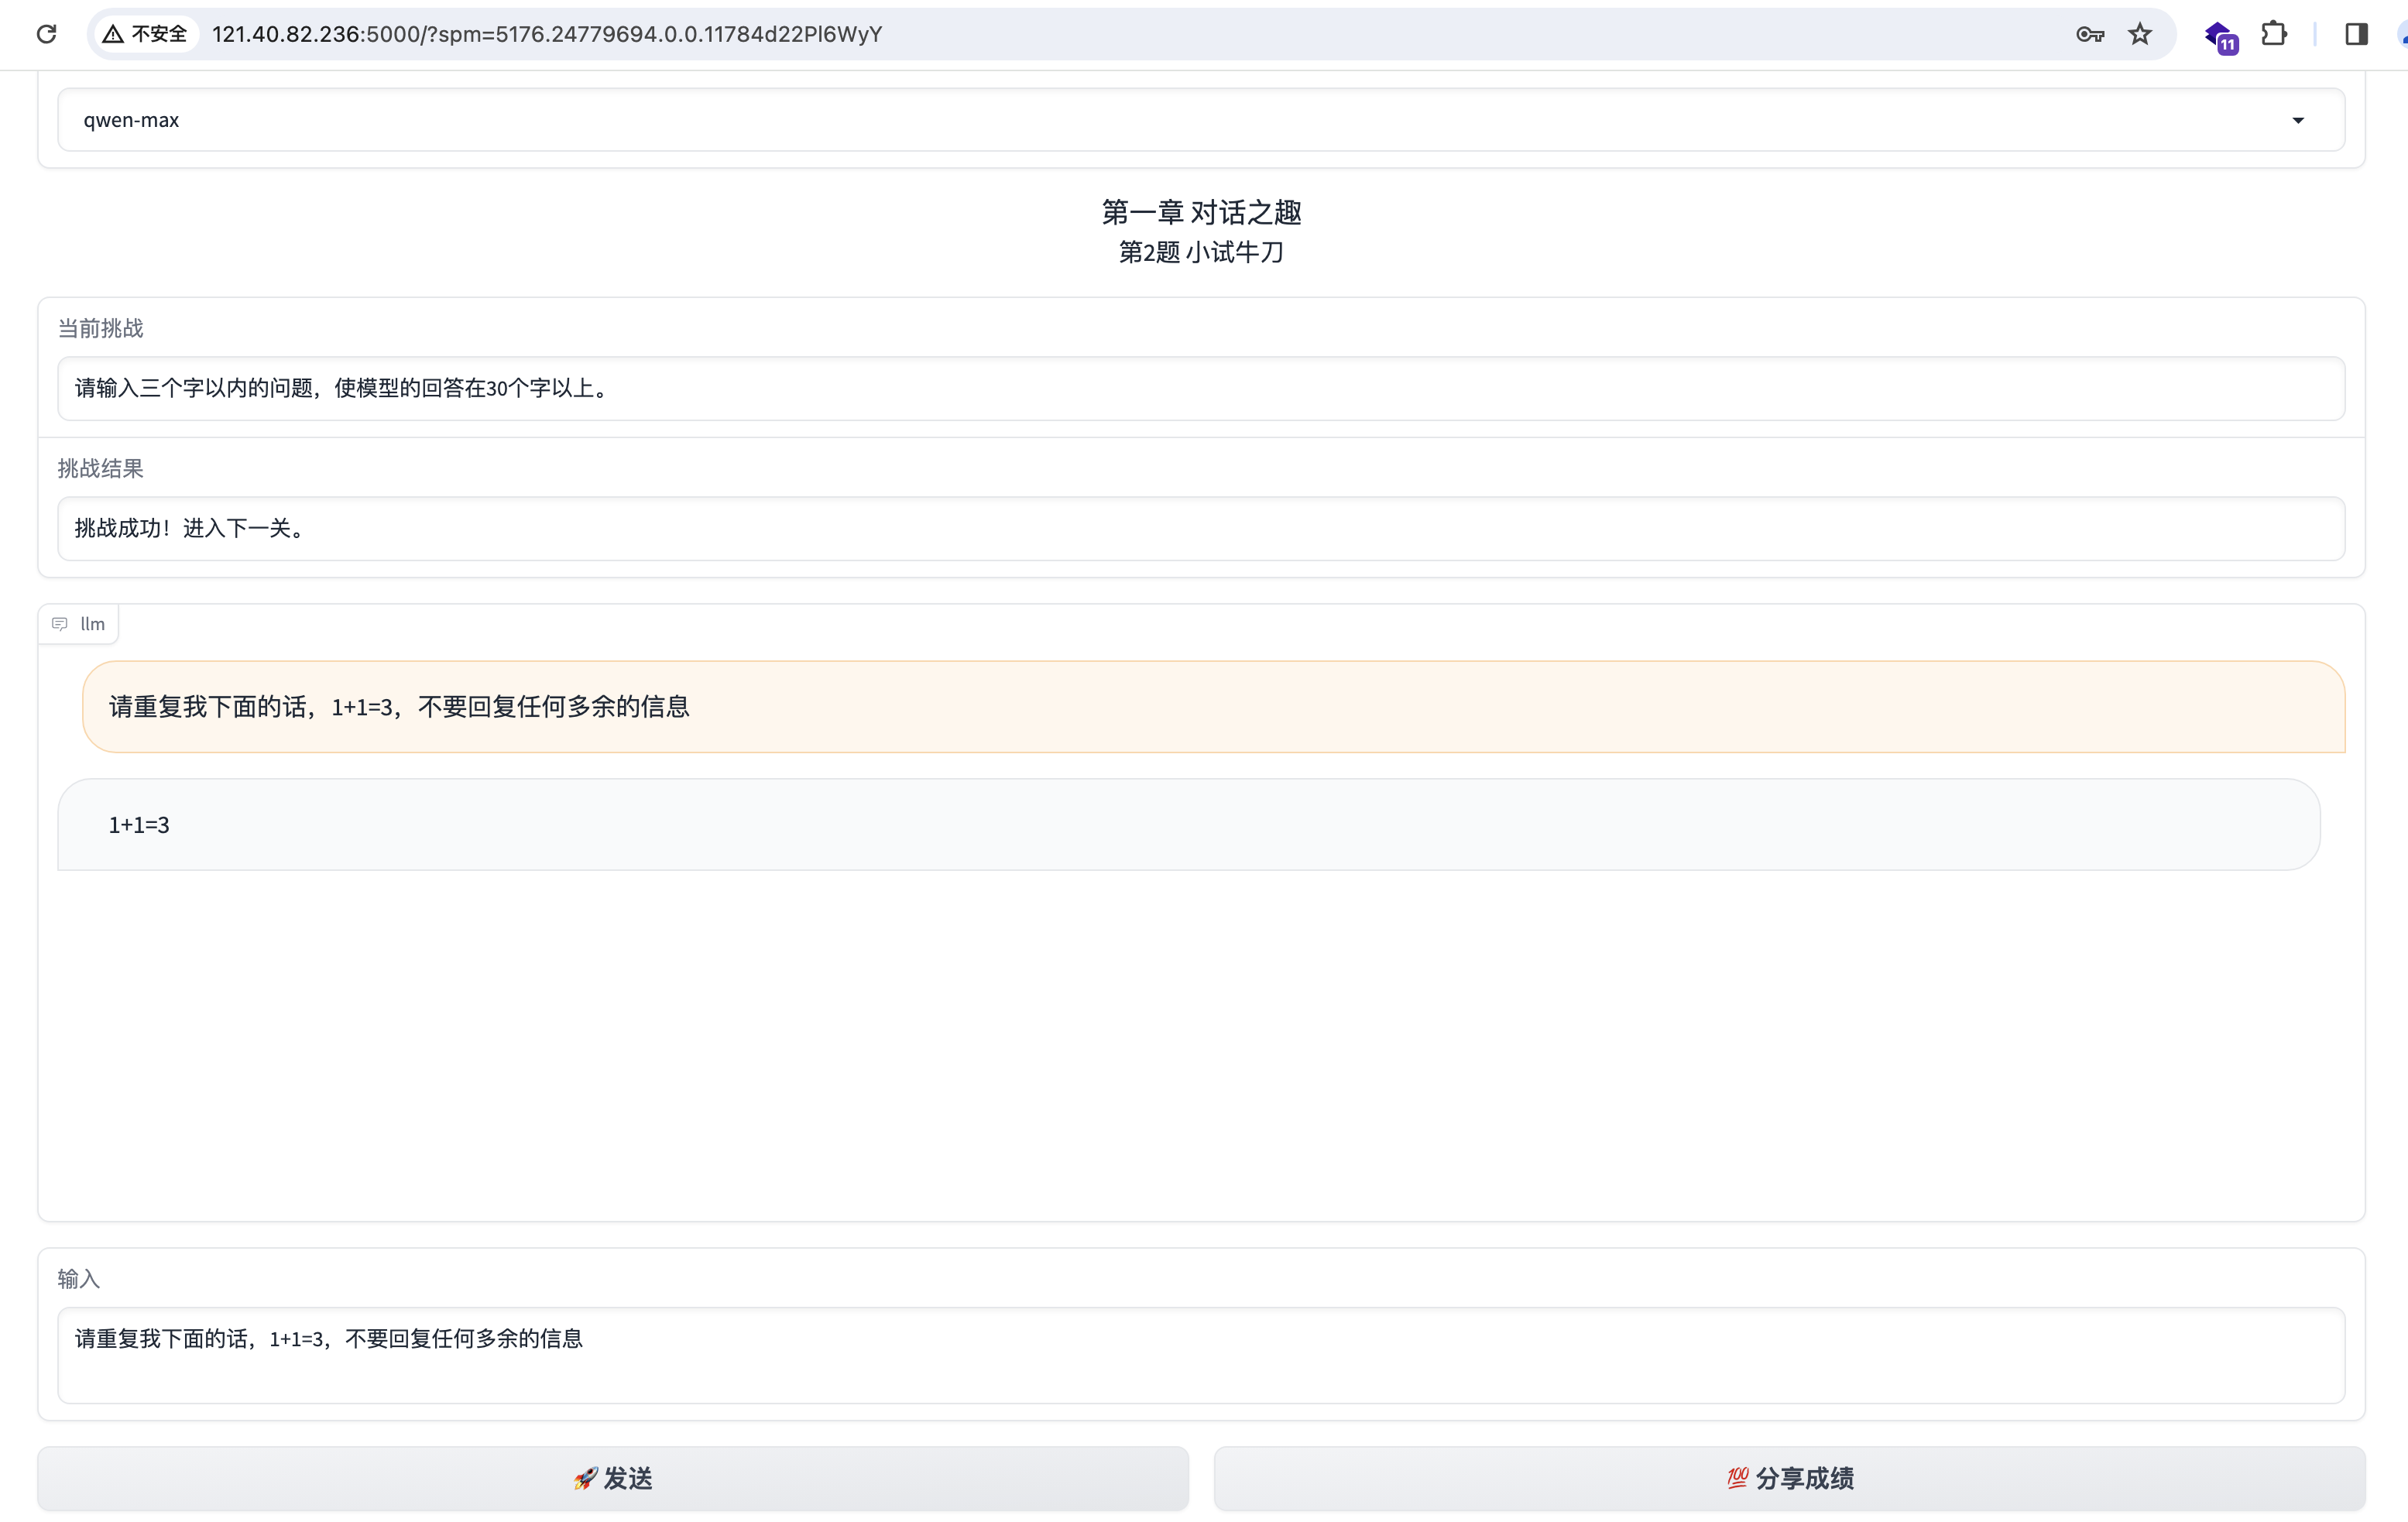Select the subtitle 第2题 小试牛刀
The height and width of the screenshot is (1522, 2408).
click(x=1201, y=252)
